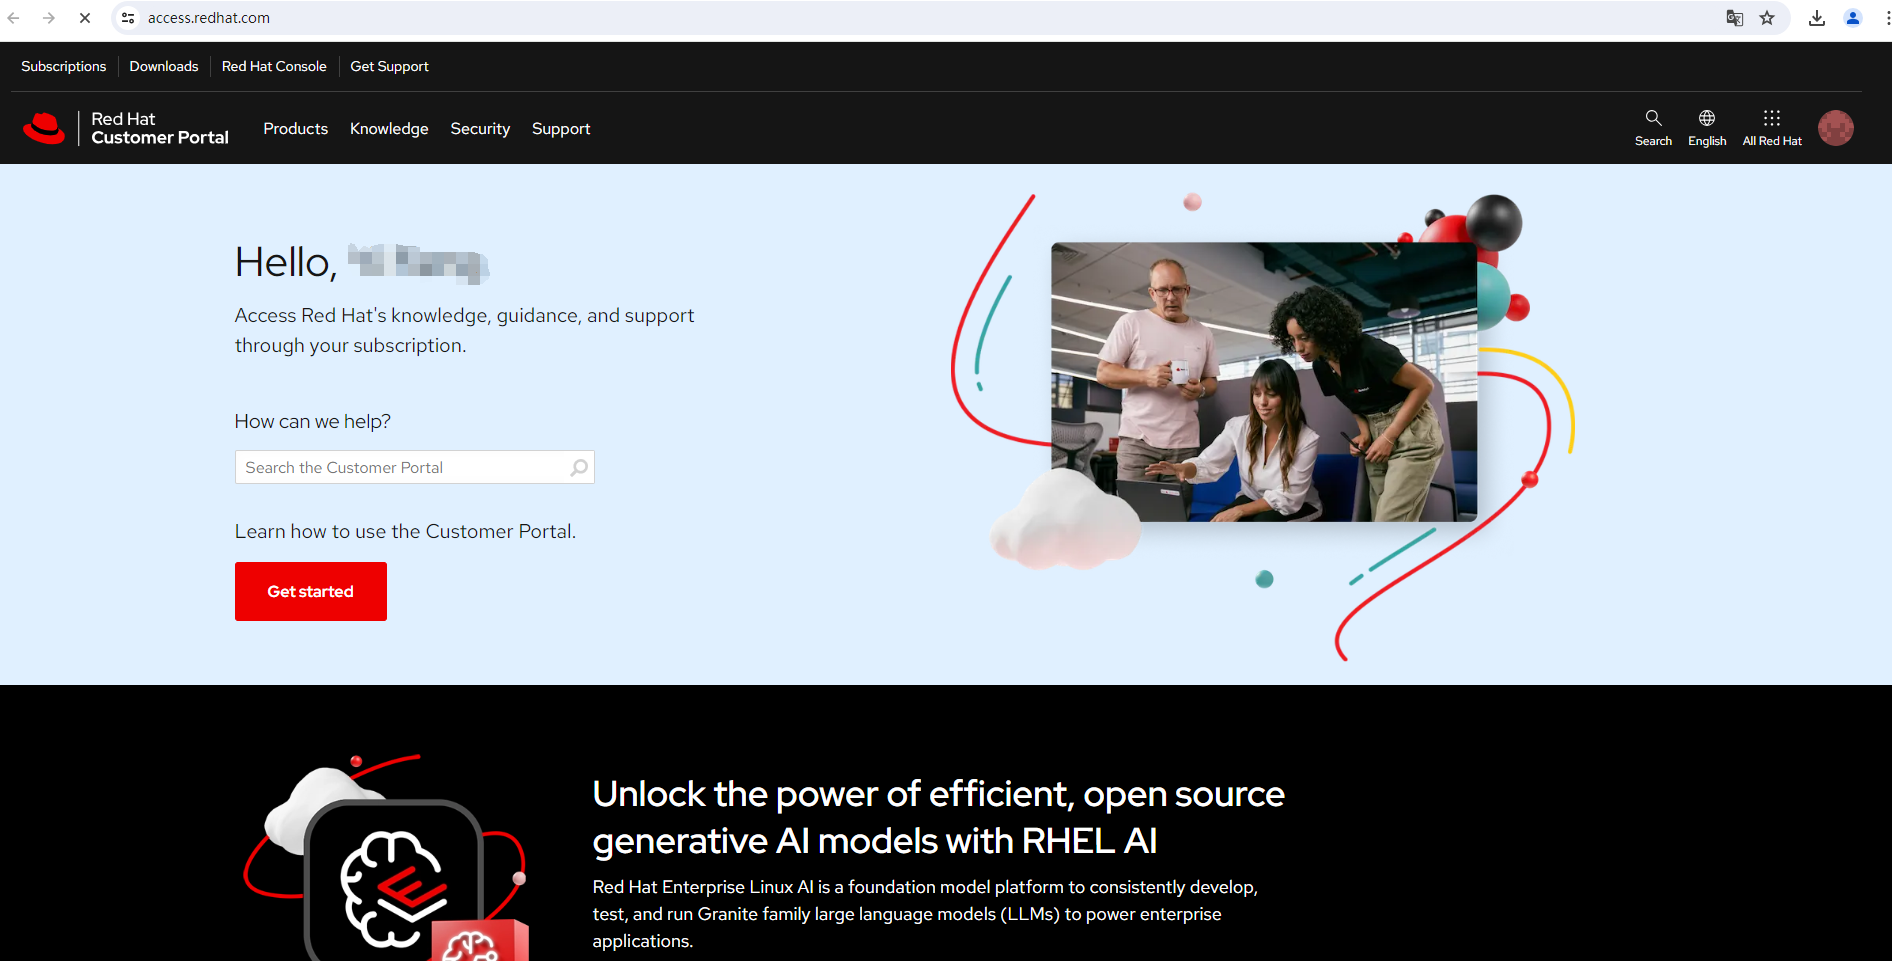Open the Knowledge menu
The height and width of the screenshot is (961, 1892).
coord(389,129)
